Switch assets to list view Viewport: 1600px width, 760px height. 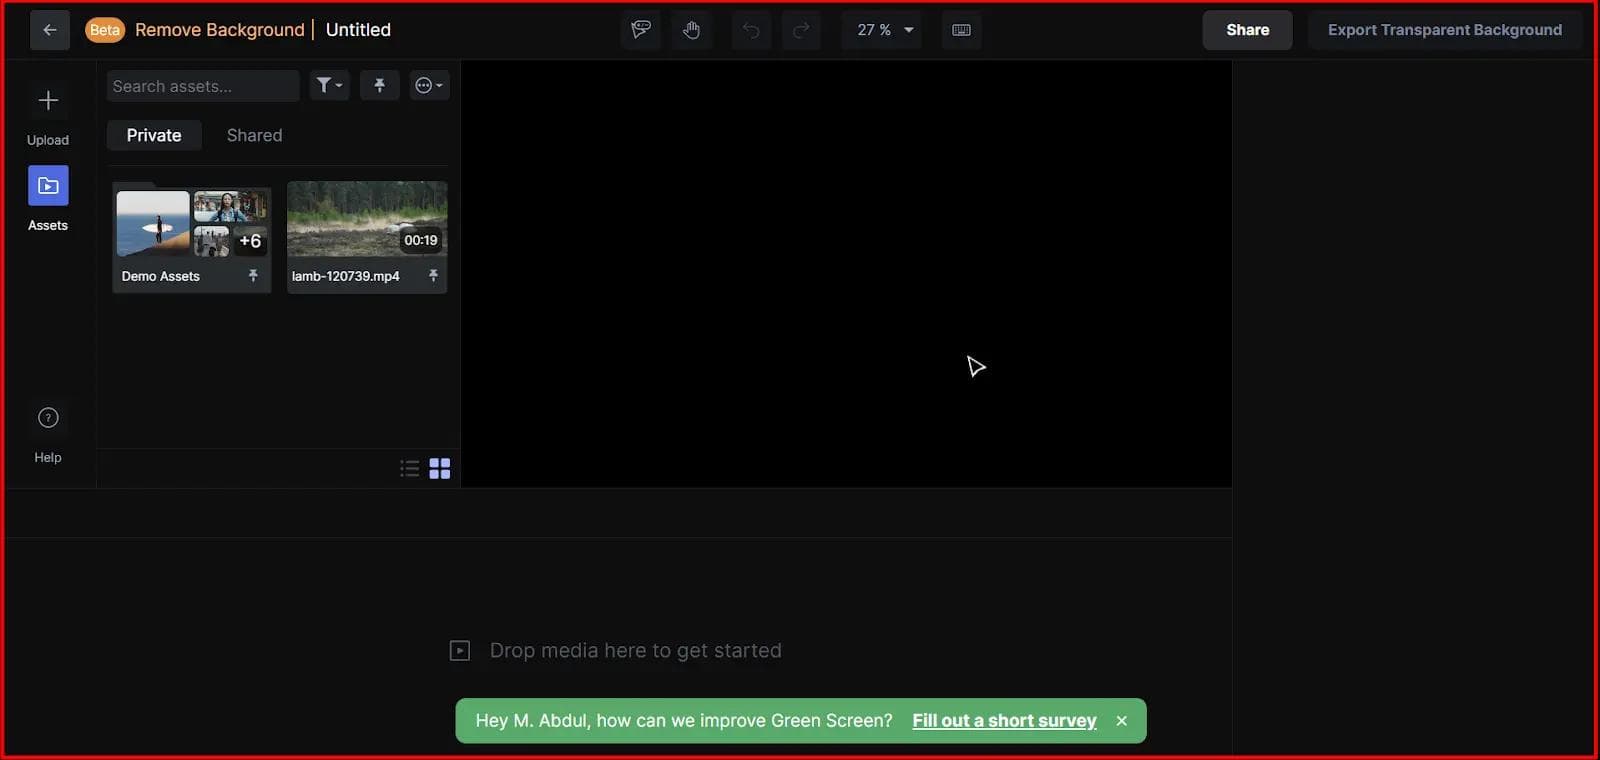(409, 469)
